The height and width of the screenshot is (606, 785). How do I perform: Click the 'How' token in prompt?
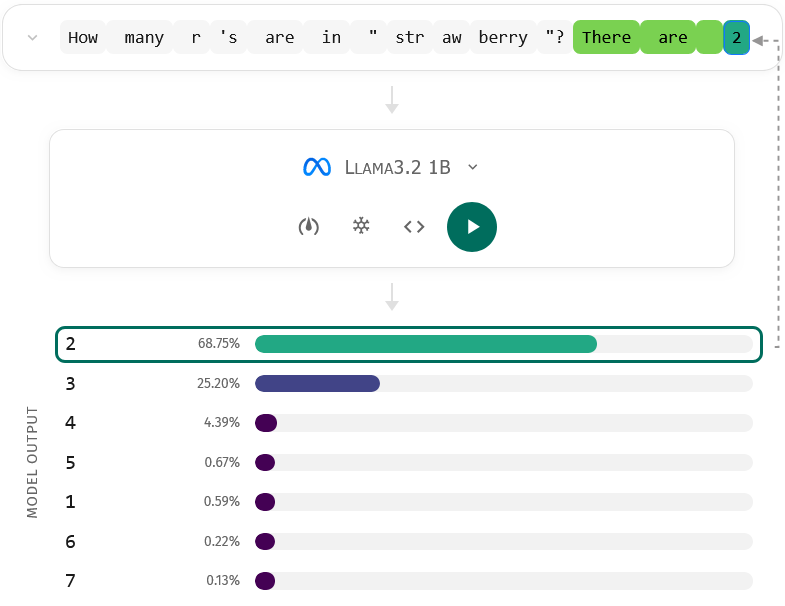click(x=83, y=38)
